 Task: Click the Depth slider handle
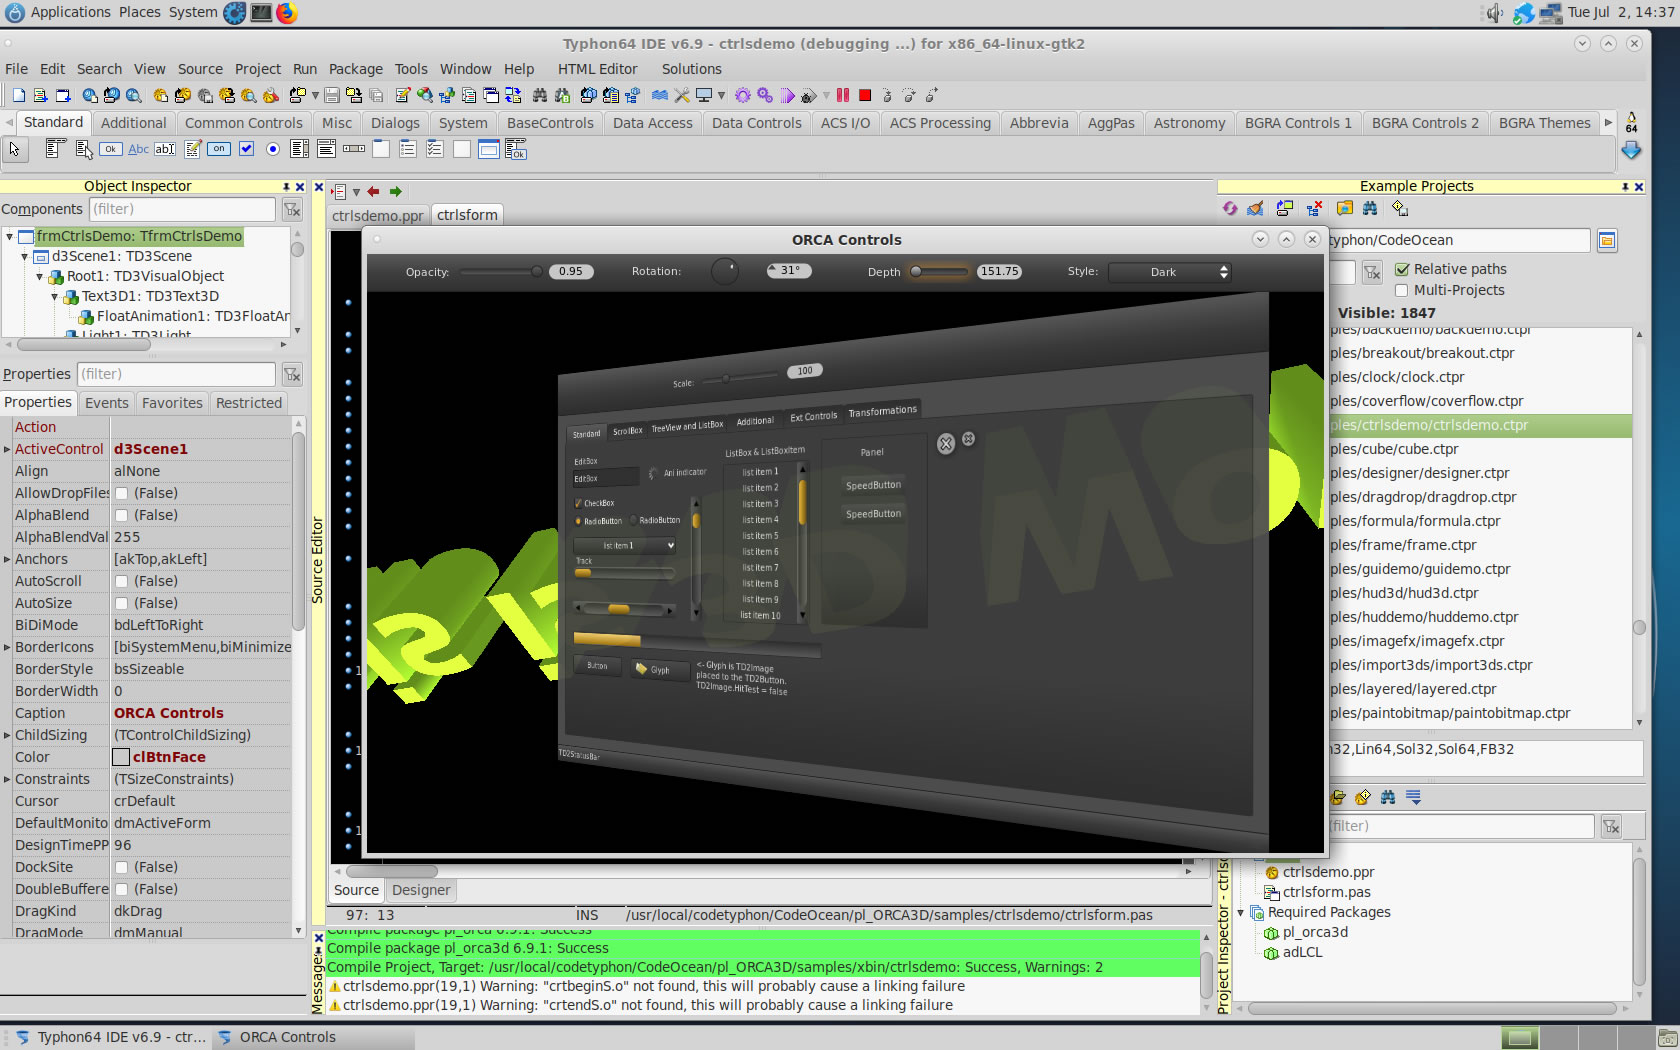click(916, 271)
